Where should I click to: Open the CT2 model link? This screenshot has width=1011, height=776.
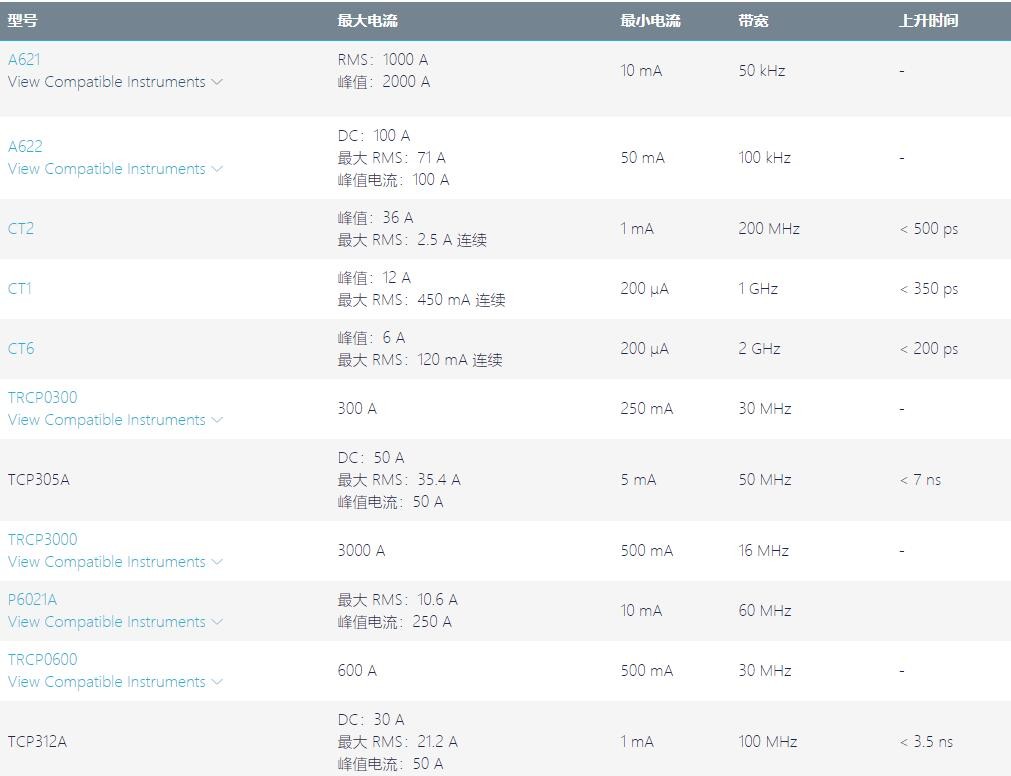click(x=21, y=229)
